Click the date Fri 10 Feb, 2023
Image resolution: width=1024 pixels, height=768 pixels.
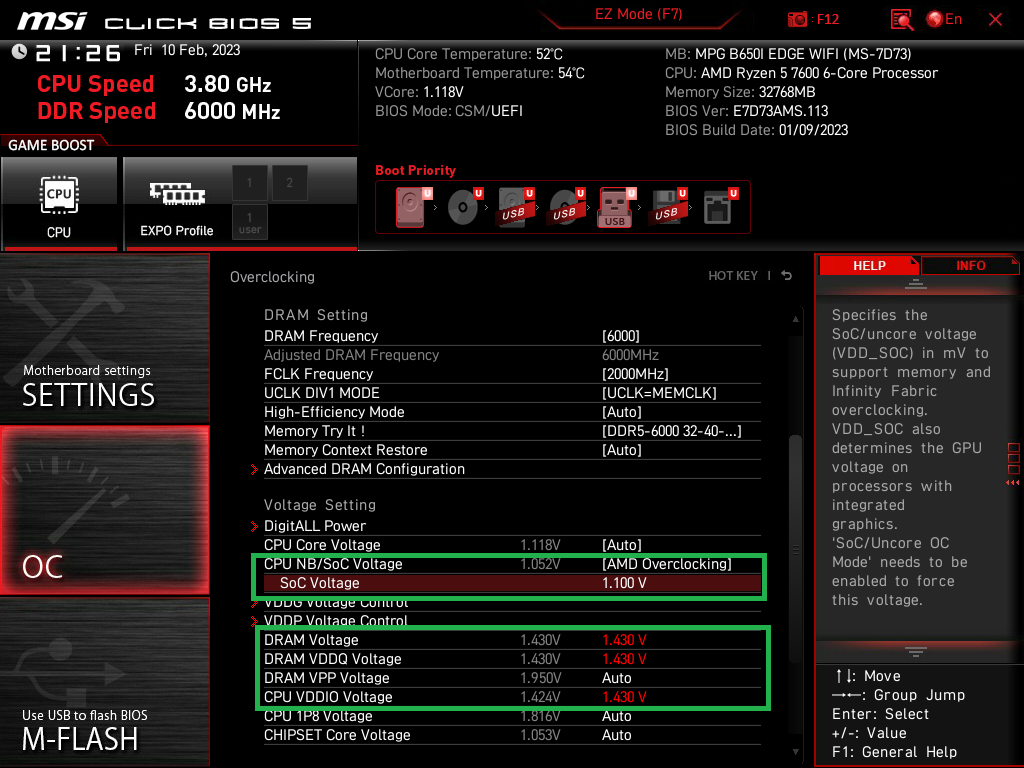coord(187,50)
